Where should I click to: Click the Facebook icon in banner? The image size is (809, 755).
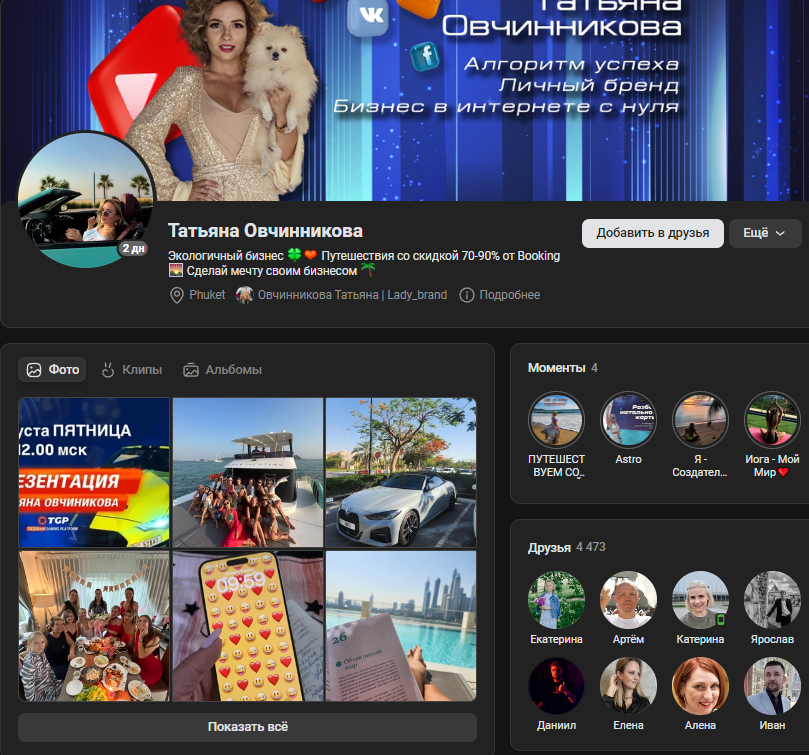coord(426,56)
